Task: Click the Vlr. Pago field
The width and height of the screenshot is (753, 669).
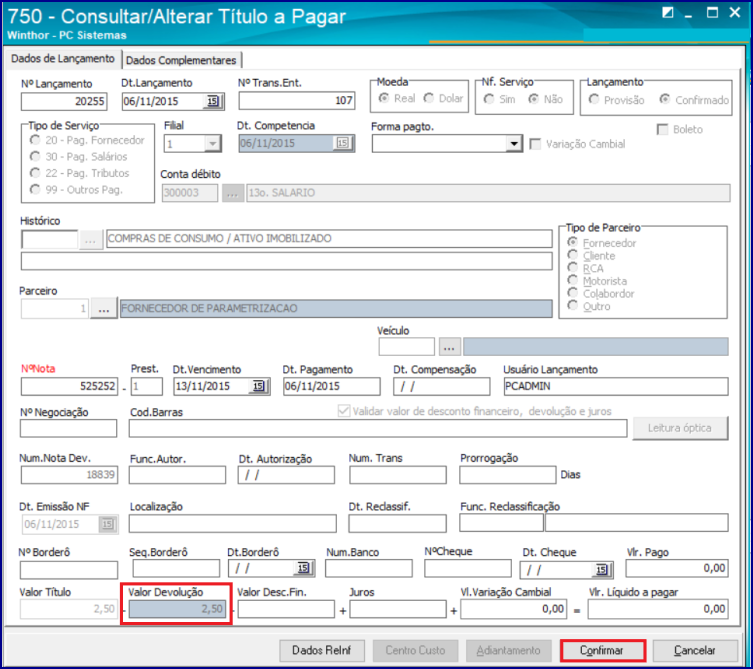Action: point(677,568)
